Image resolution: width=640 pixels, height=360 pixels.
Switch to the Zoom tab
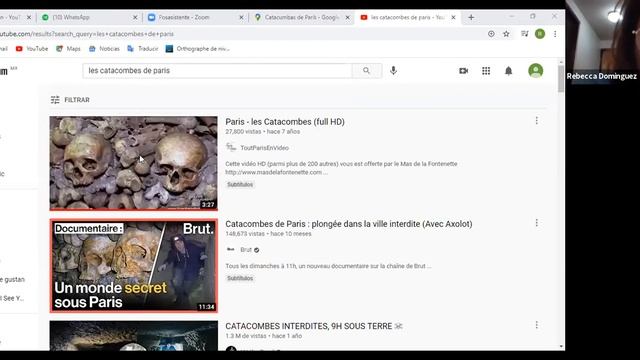(x=195, y=17)
